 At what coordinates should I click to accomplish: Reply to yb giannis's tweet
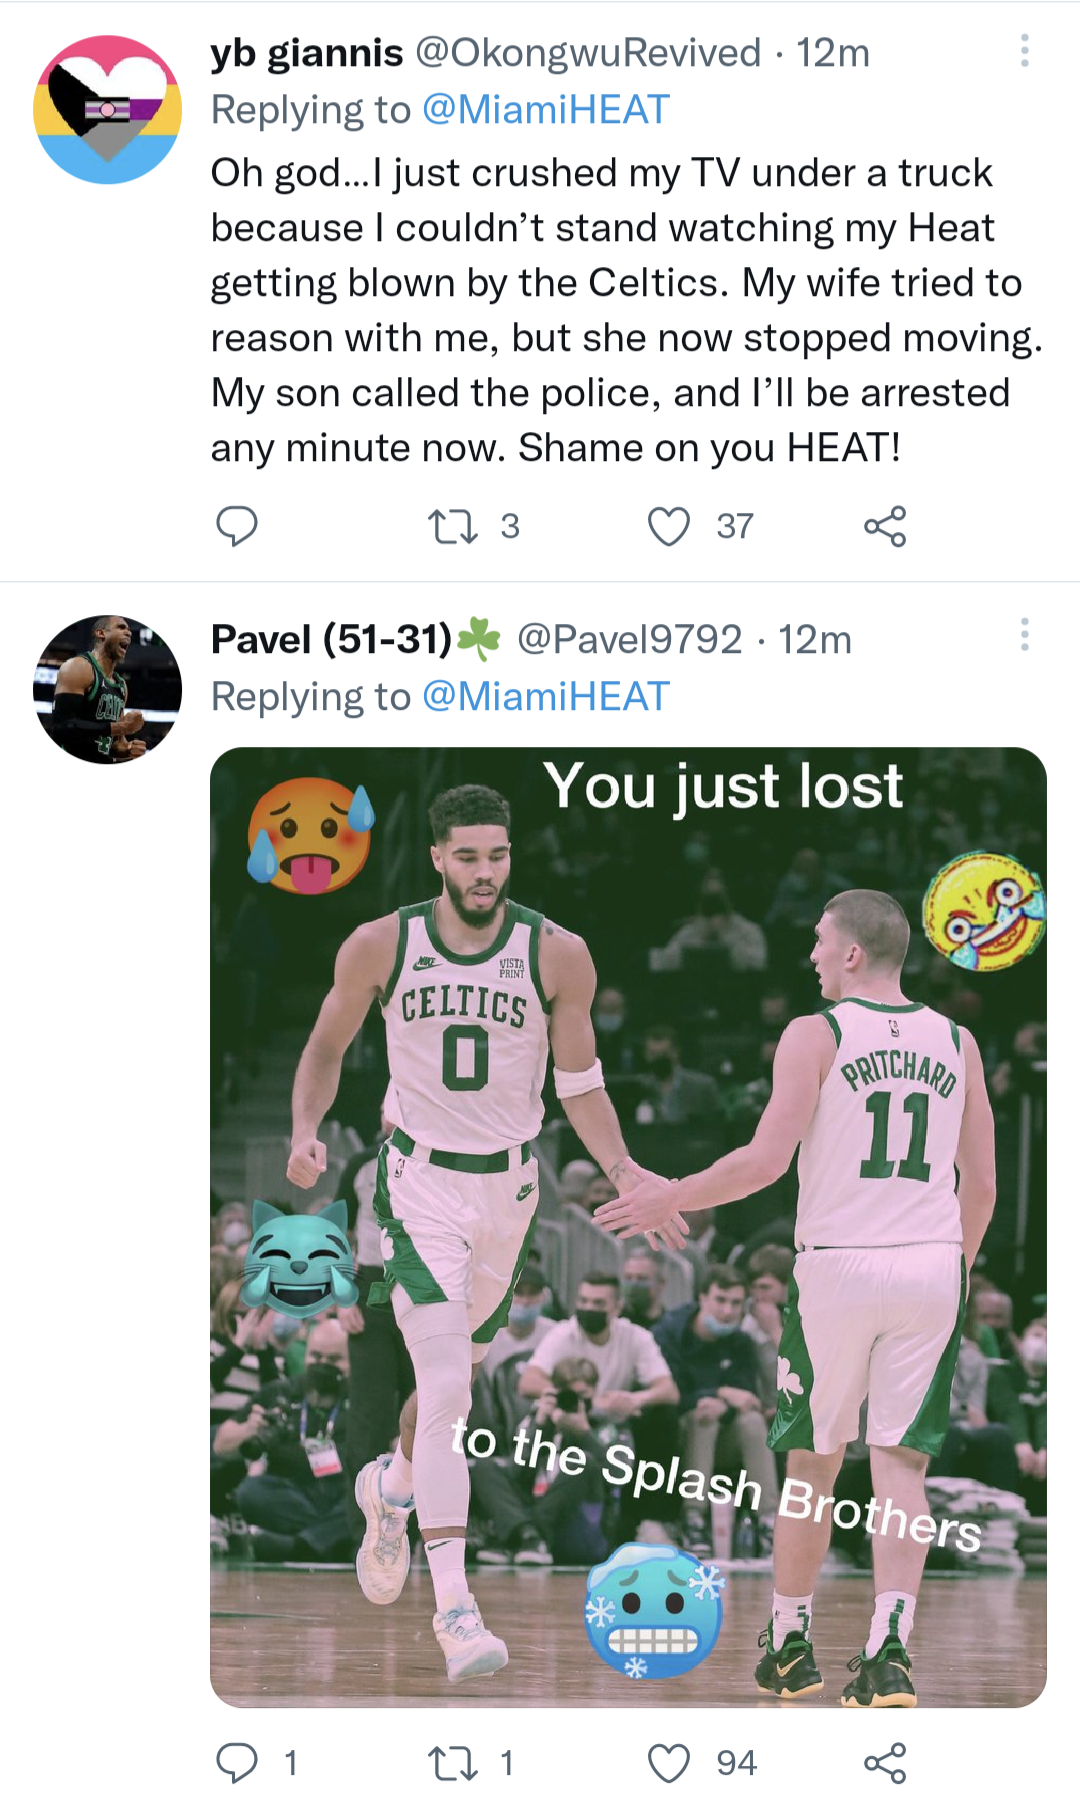click(x=237, y=526)
